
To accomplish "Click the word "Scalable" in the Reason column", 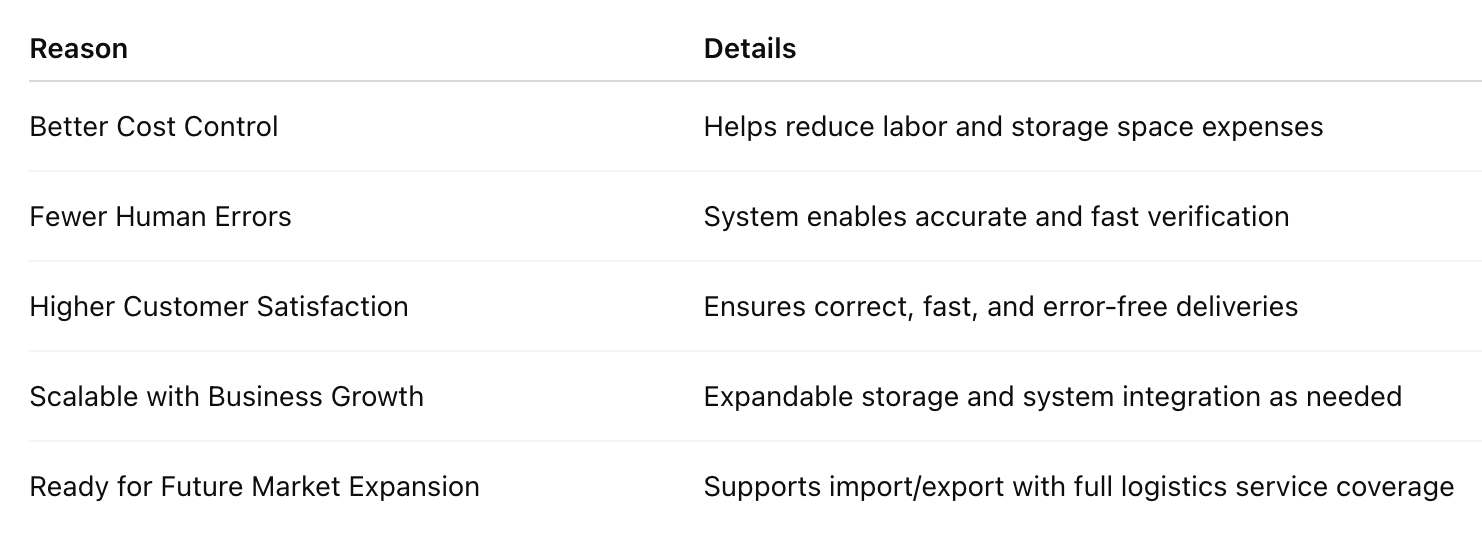I will tap(84, 397).
